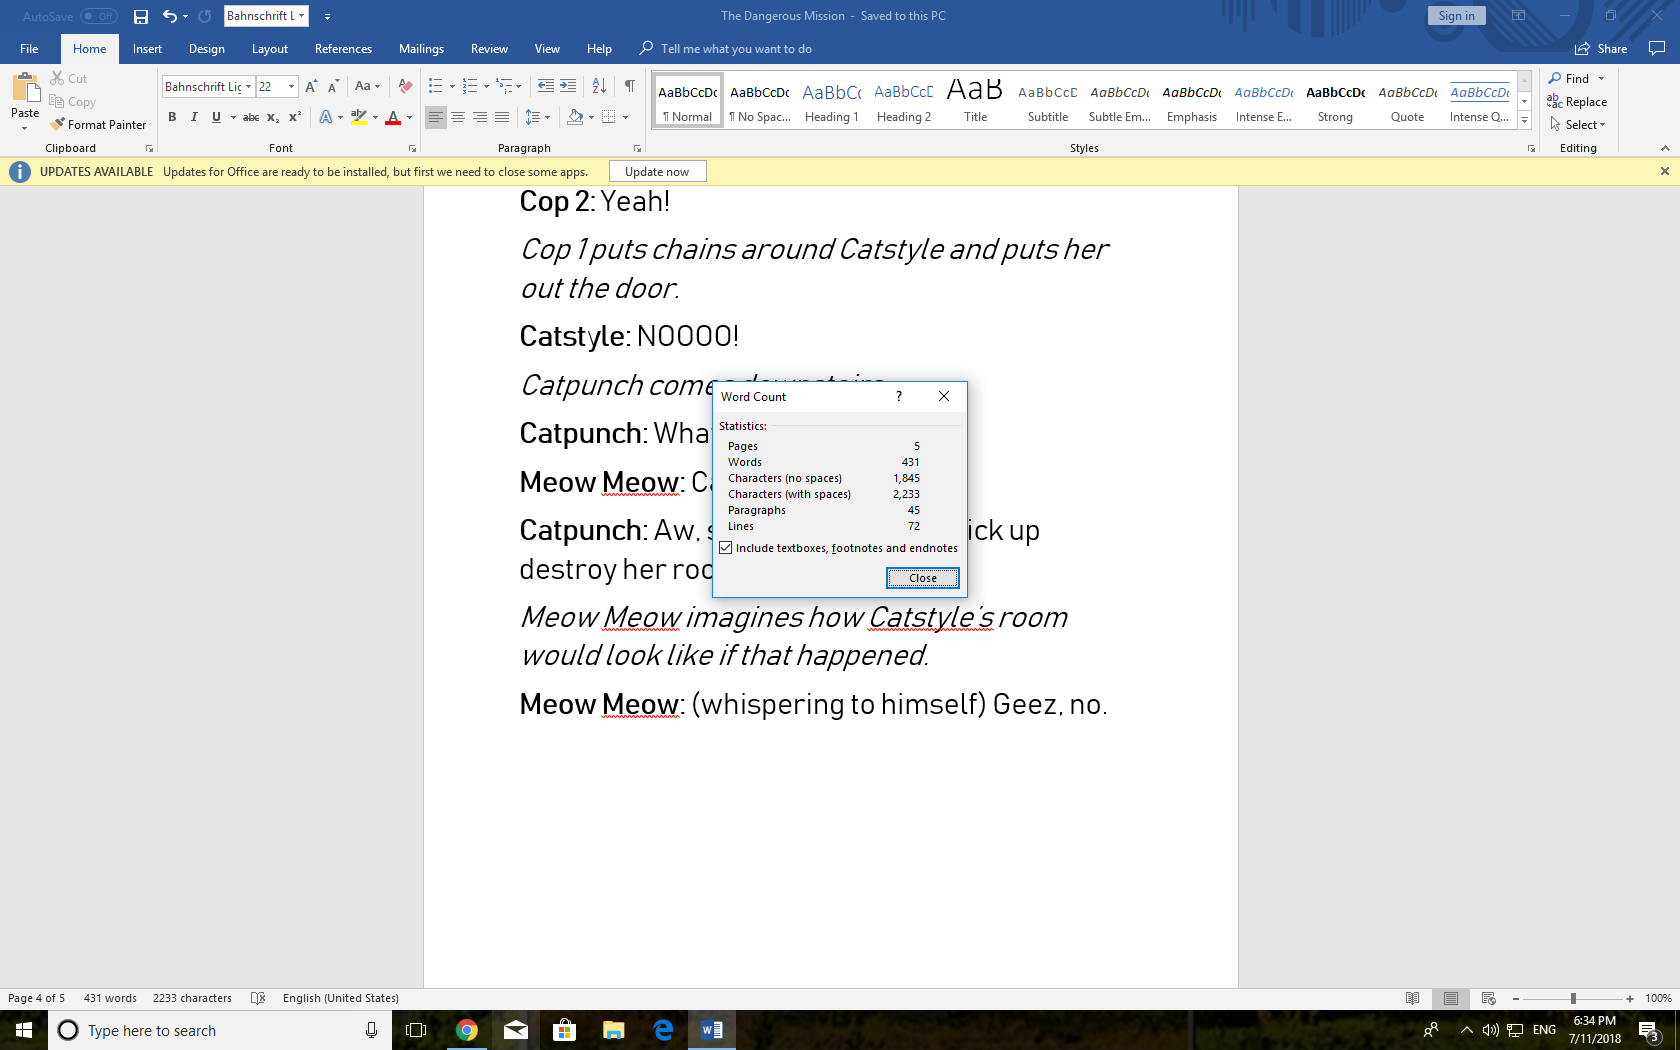Click the Clear All Formatting icon

[x=405, y=86]
